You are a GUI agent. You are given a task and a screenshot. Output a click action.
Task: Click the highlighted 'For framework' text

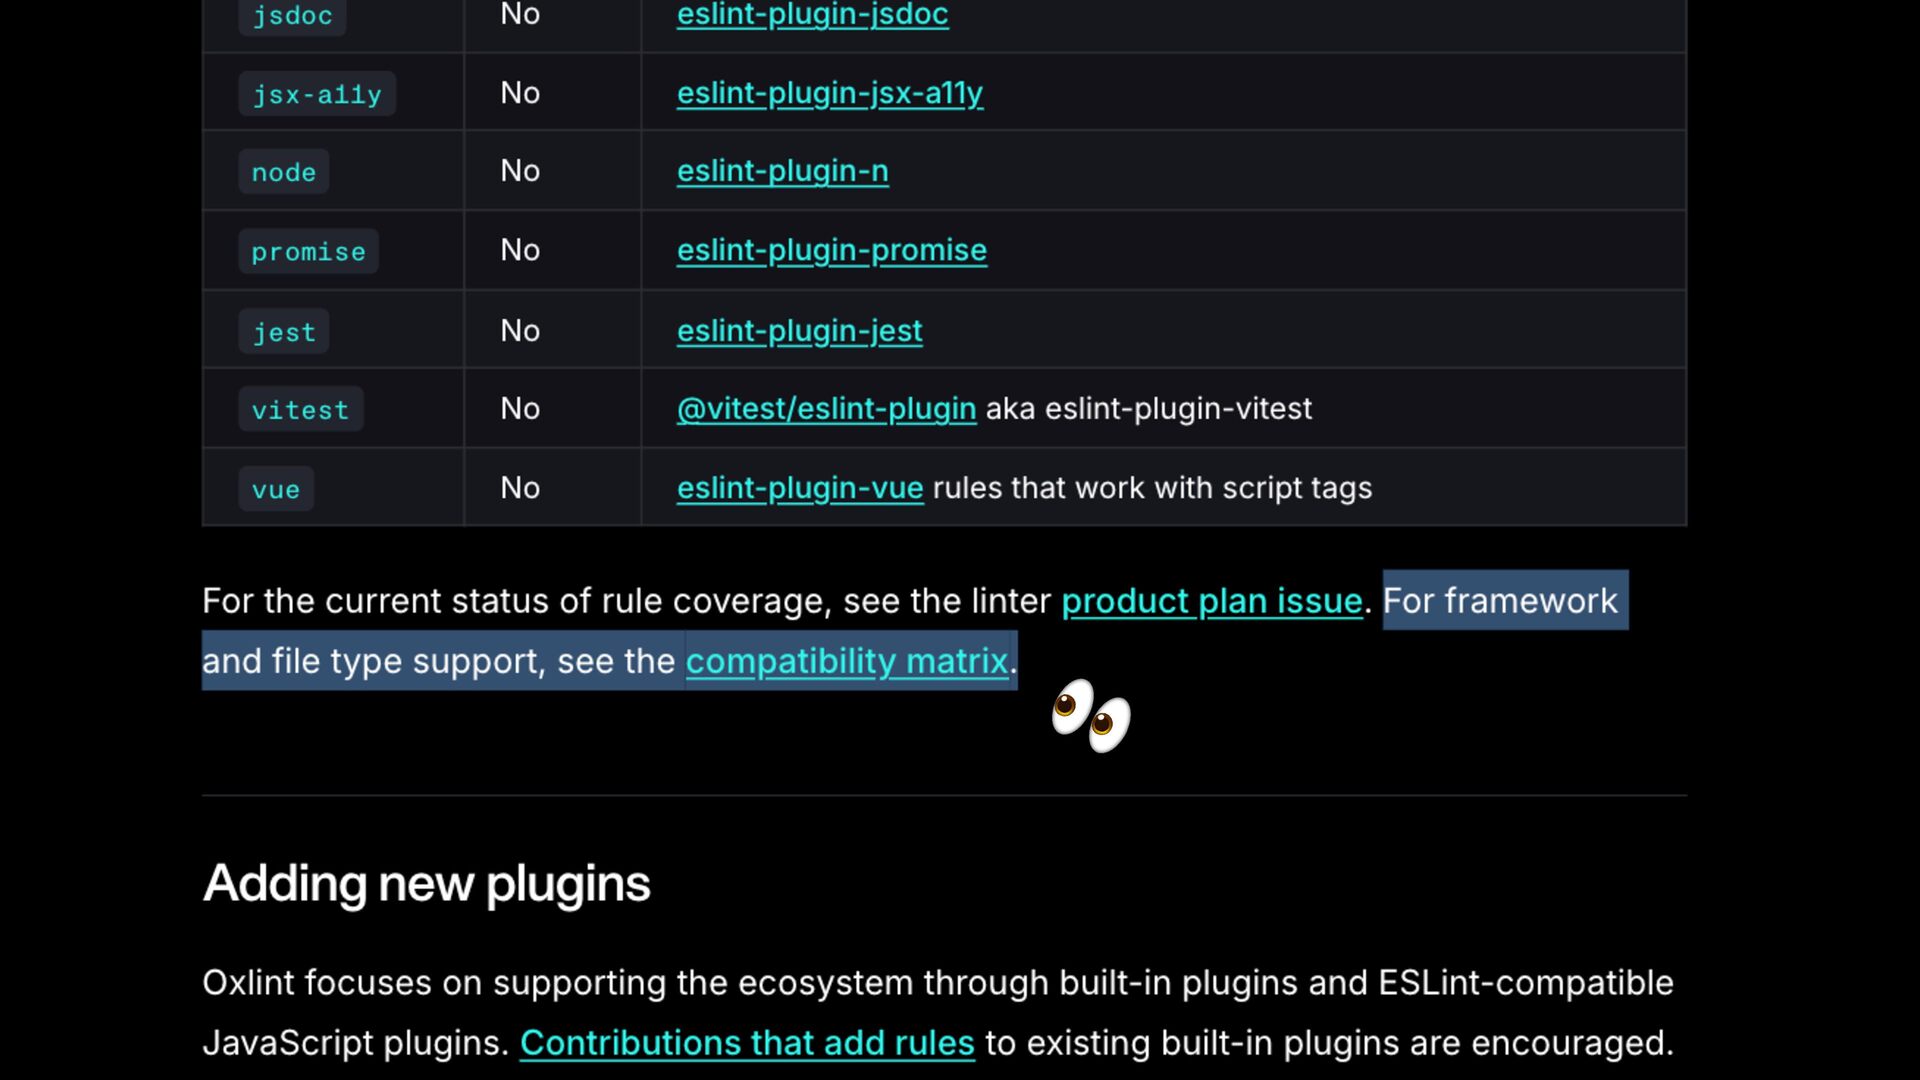pyautogui.click(x=1500, y=601)
